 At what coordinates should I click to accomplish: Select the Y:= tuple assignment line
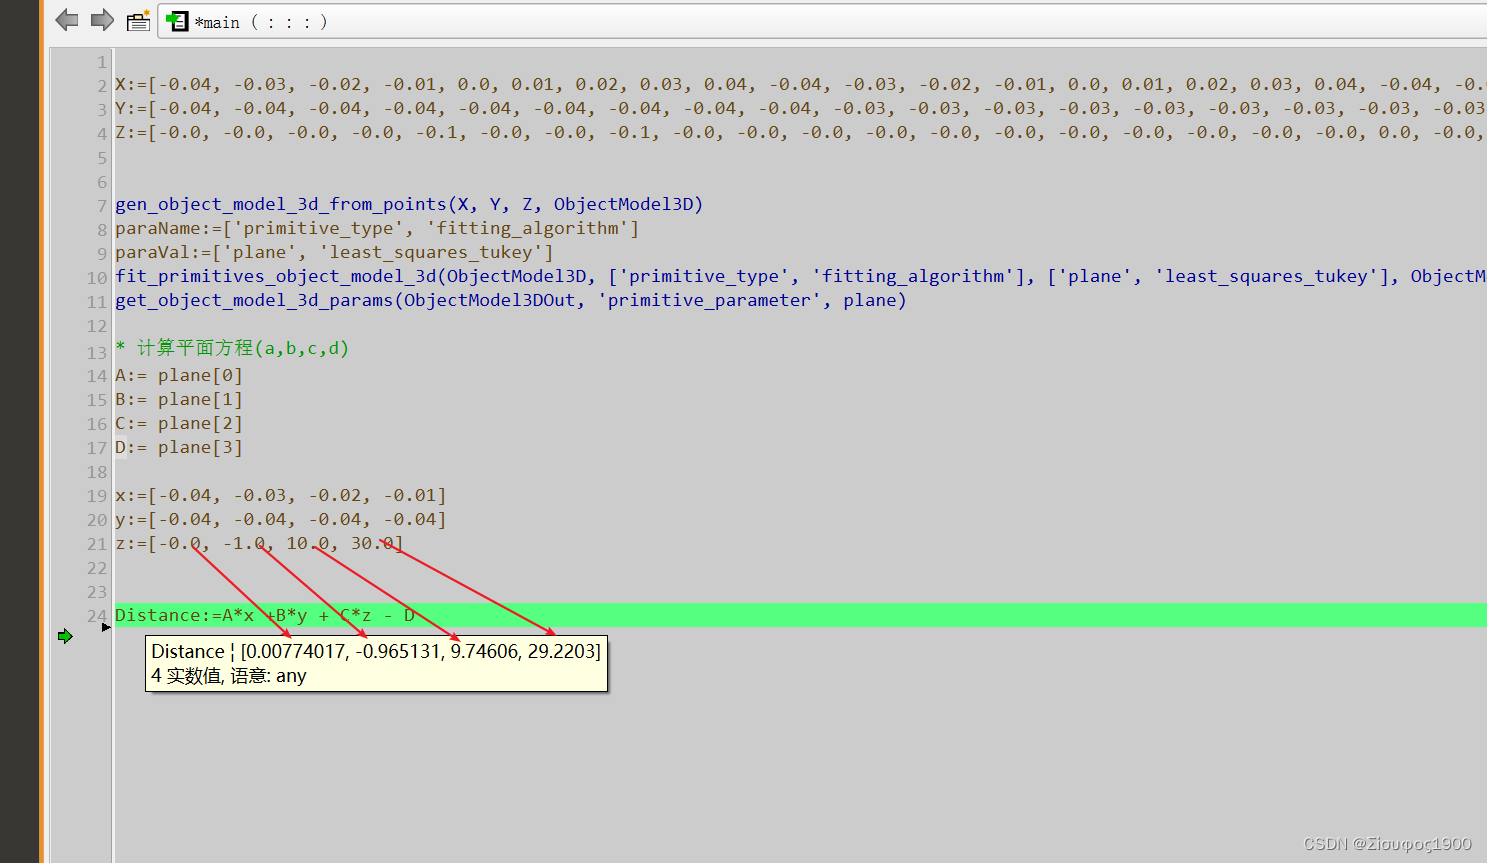pyautogui.click(x=800, y=109)
